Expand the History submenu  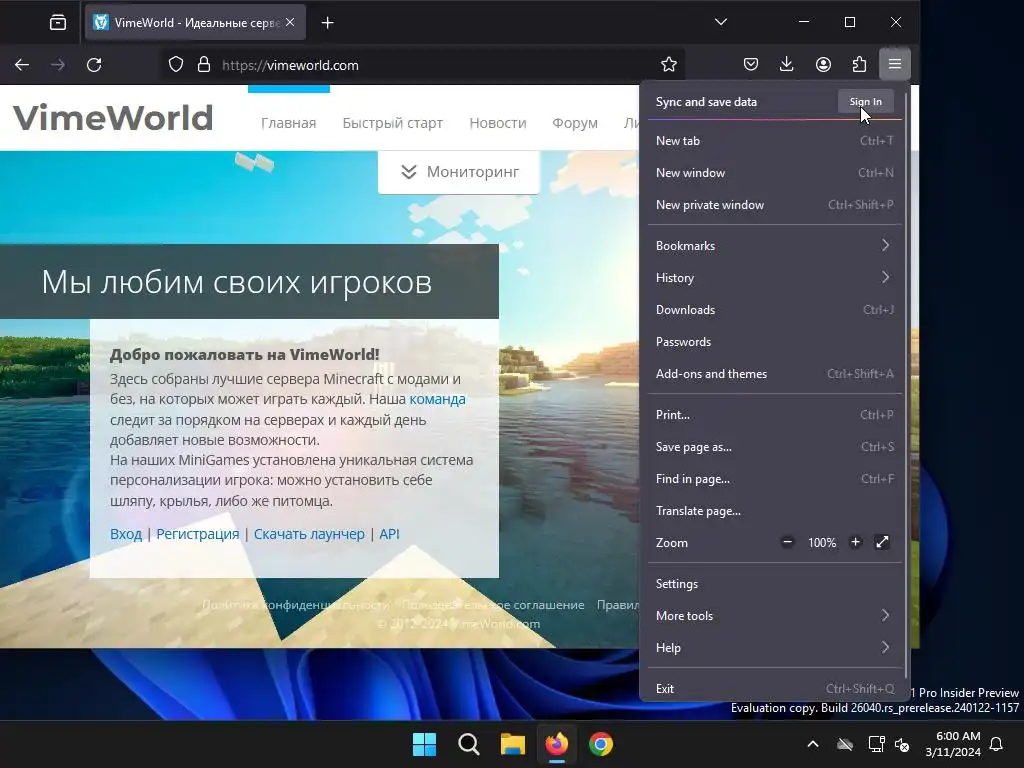[x=775, y=278]
